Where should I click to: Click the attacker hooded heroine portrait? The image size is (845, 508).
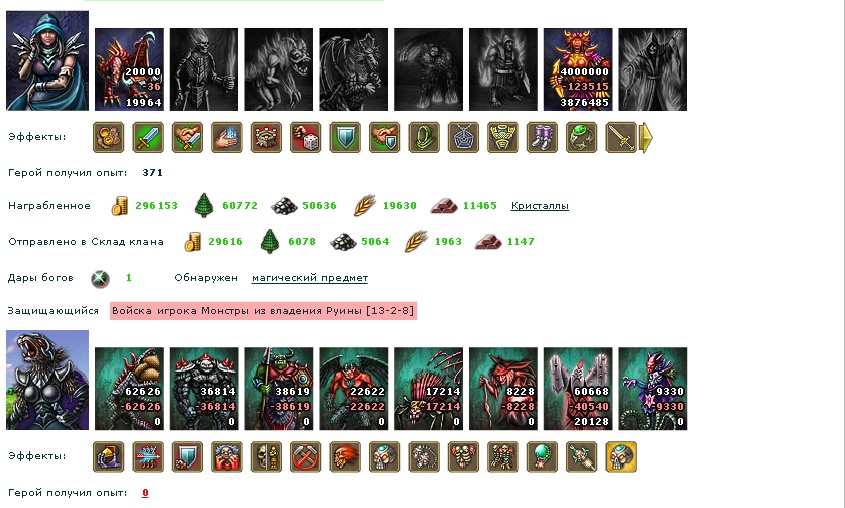pos(47,61)
